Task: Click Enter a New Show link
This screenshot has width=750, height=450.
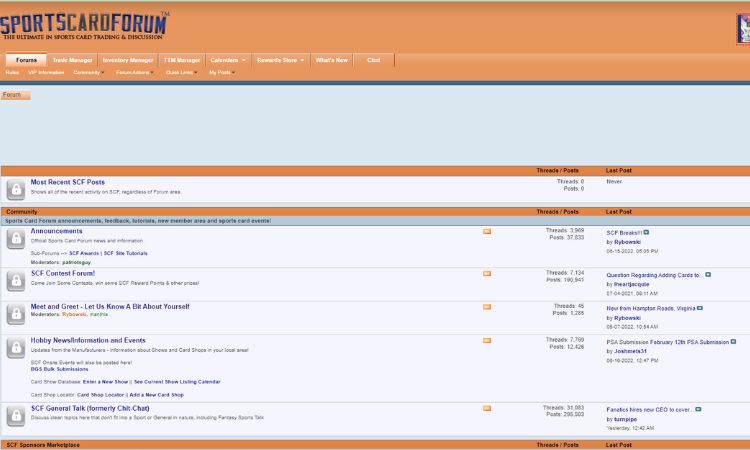Action: pyautogui.click(x=105, y=382)
